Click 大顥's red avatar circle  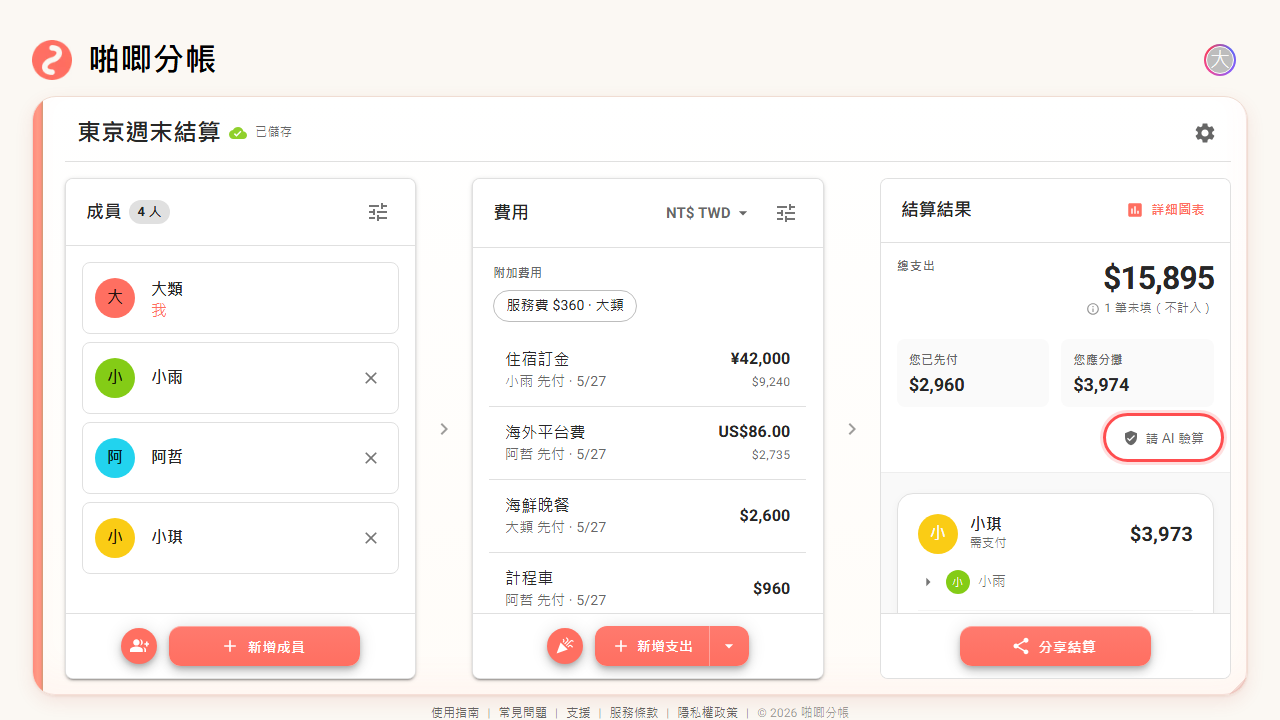(x=115, y=298)
